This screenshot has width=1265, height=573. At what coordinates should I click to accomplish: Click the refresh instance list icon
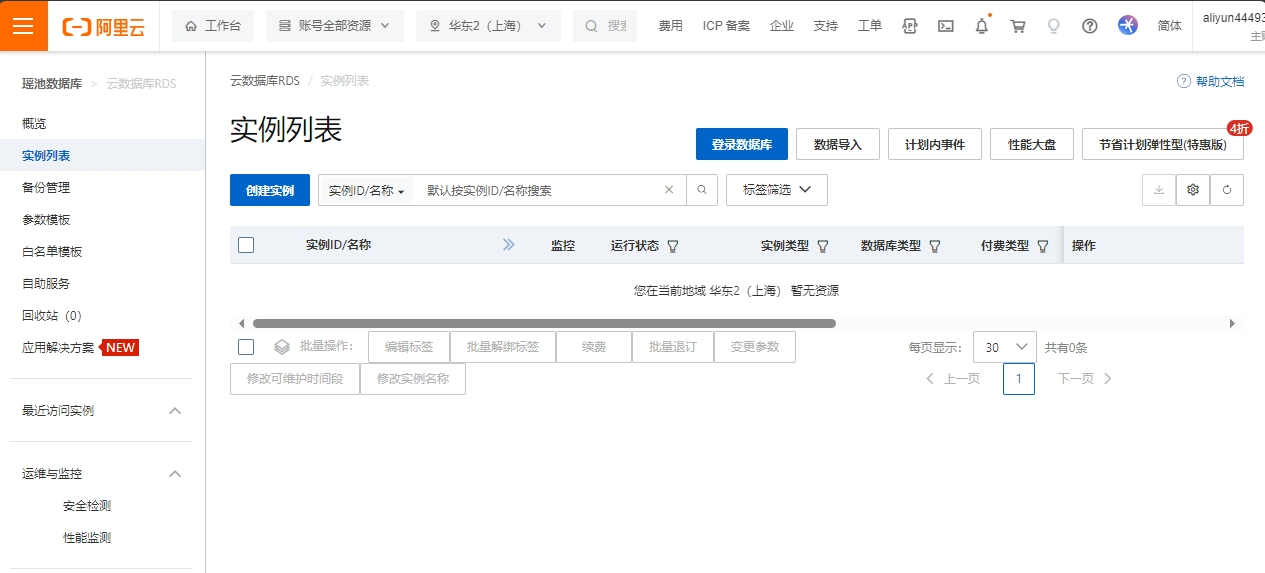tap(1227, 190)
